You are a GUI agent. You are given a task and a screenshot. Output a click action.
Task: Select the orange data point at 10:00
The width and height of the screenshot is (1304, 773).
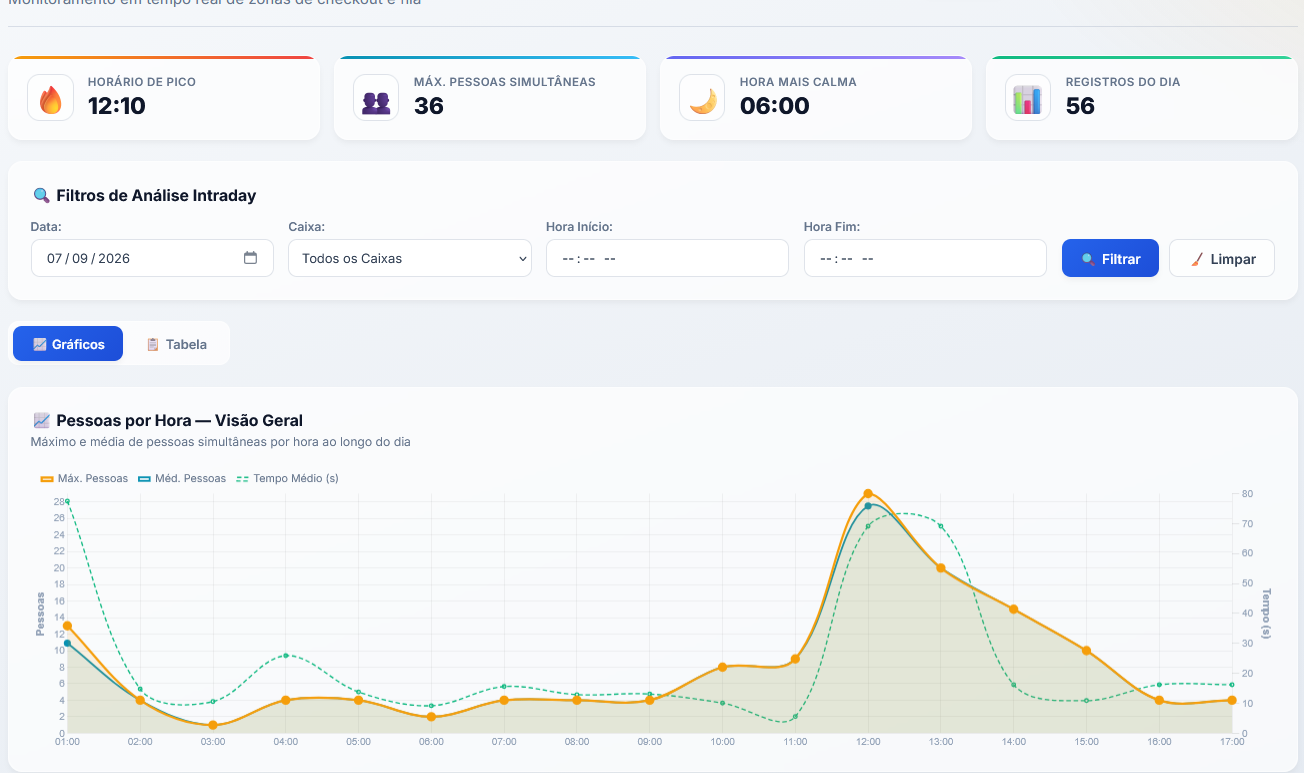pos(722,667)
